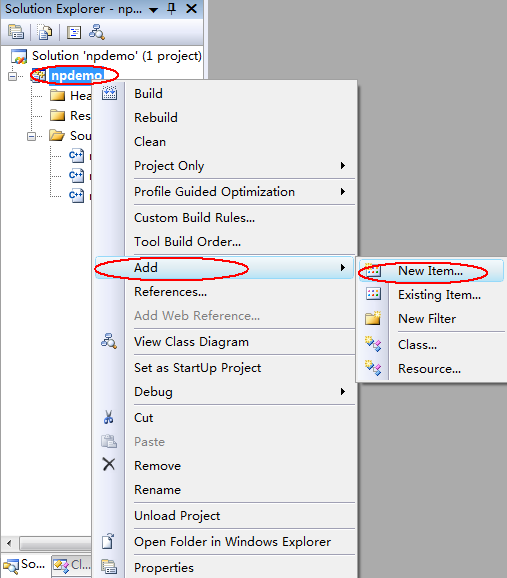Close the Solution Explorer panel
The height and width of the screenshot is (578, 507).
(191, 8)
